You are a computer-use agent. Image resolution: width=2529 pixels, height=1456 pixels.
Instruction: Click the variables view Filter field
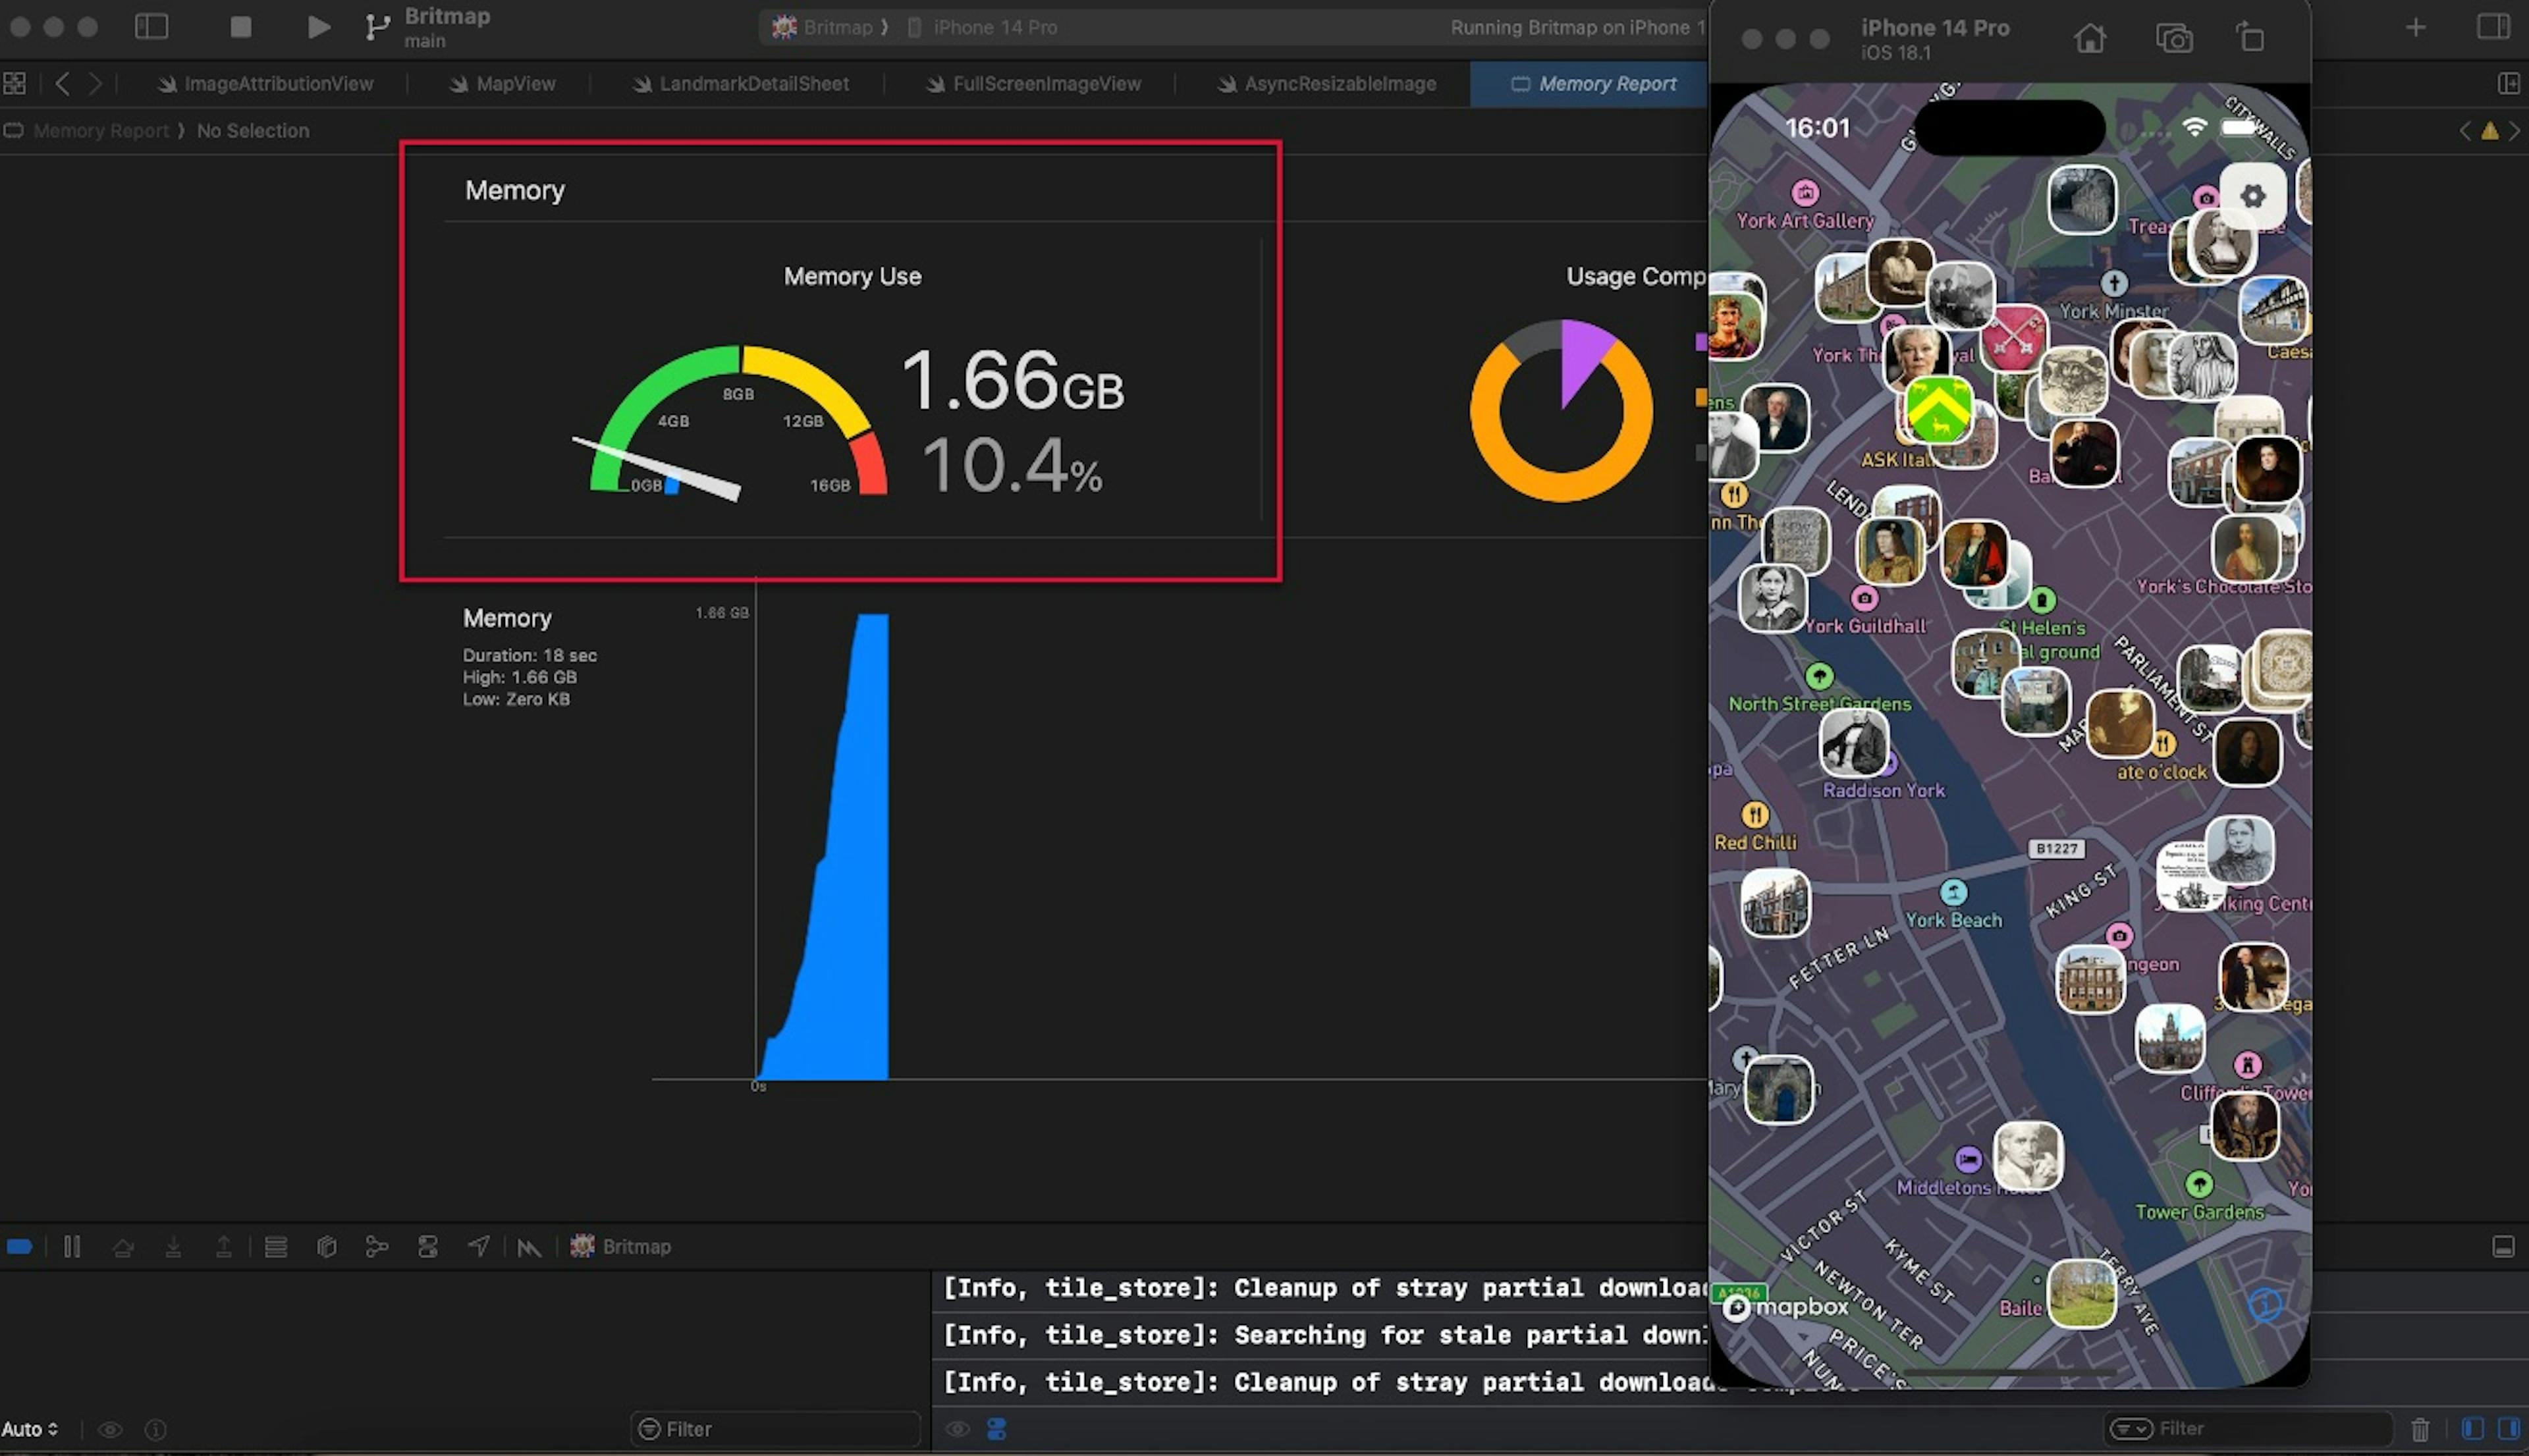coord(780,1429)
